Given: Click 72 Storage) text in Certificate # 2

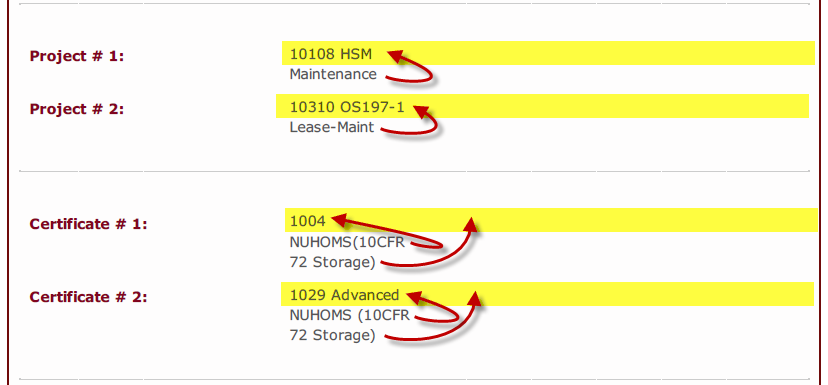Looking at the screenshot, I should (x=332, y=335).
